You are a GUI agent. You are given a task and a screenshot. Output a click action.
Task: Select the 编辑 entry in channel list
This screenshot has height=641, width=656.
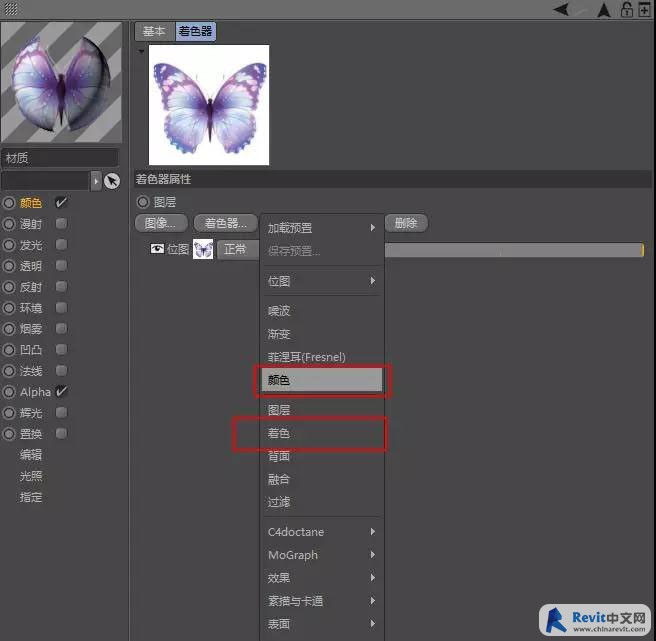click(x=31, y=455)
